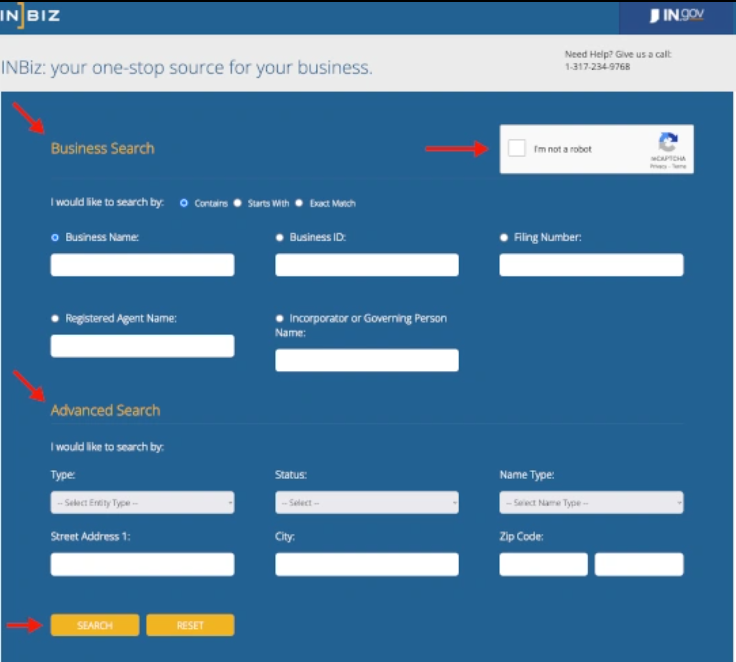Choose Registered Agent Name radio option
Image resolution: width=736 pixels, height=662 pixels.
55,318
